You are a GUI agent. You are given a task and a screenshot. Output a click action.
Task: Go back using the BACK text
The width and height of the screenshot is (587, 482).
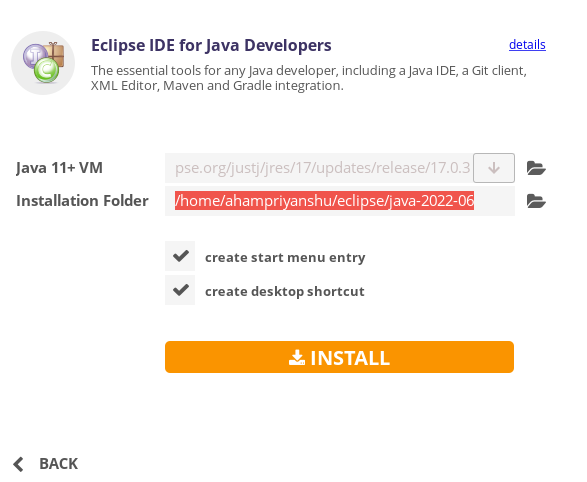[59, 464]
